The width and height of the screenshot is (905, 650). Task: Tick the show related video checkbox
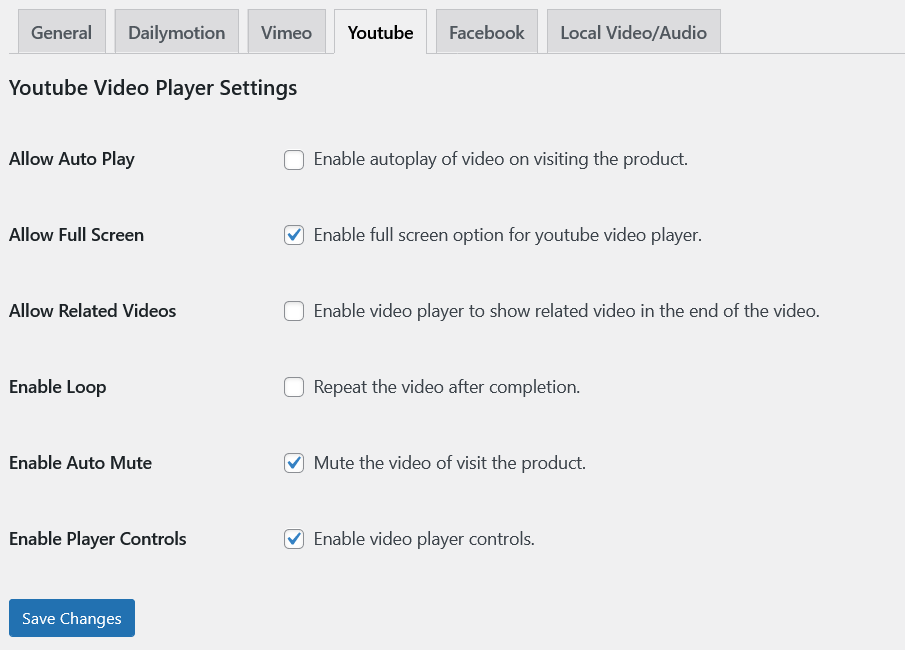tap(294, 312)
